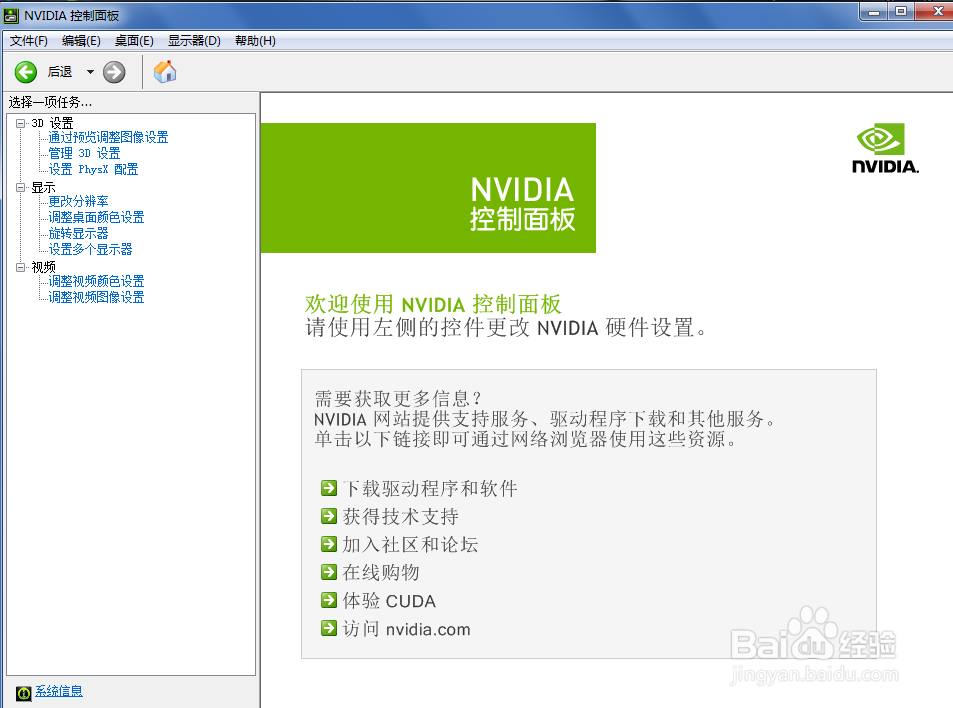Click the 系统信息 icon at bottom left
Image resolution: width=953 pixels, height=708 pixels.
[23, 692]
